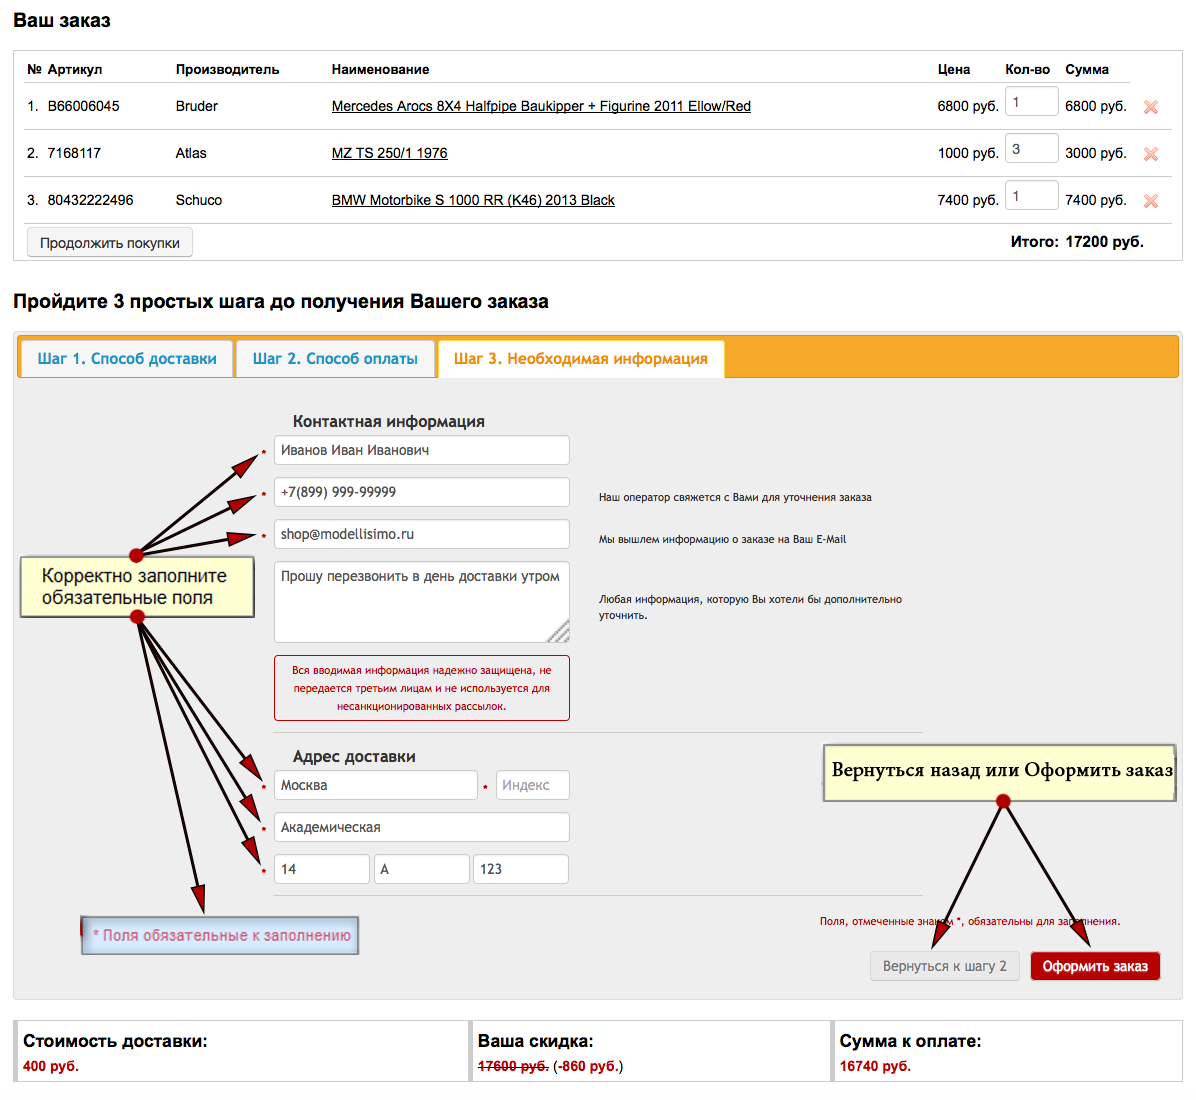The width and height of the screenshot is (1196, 1100).
Task: Open the MZ TS 250/1 1976 link
Action: (x=389, y=153)
